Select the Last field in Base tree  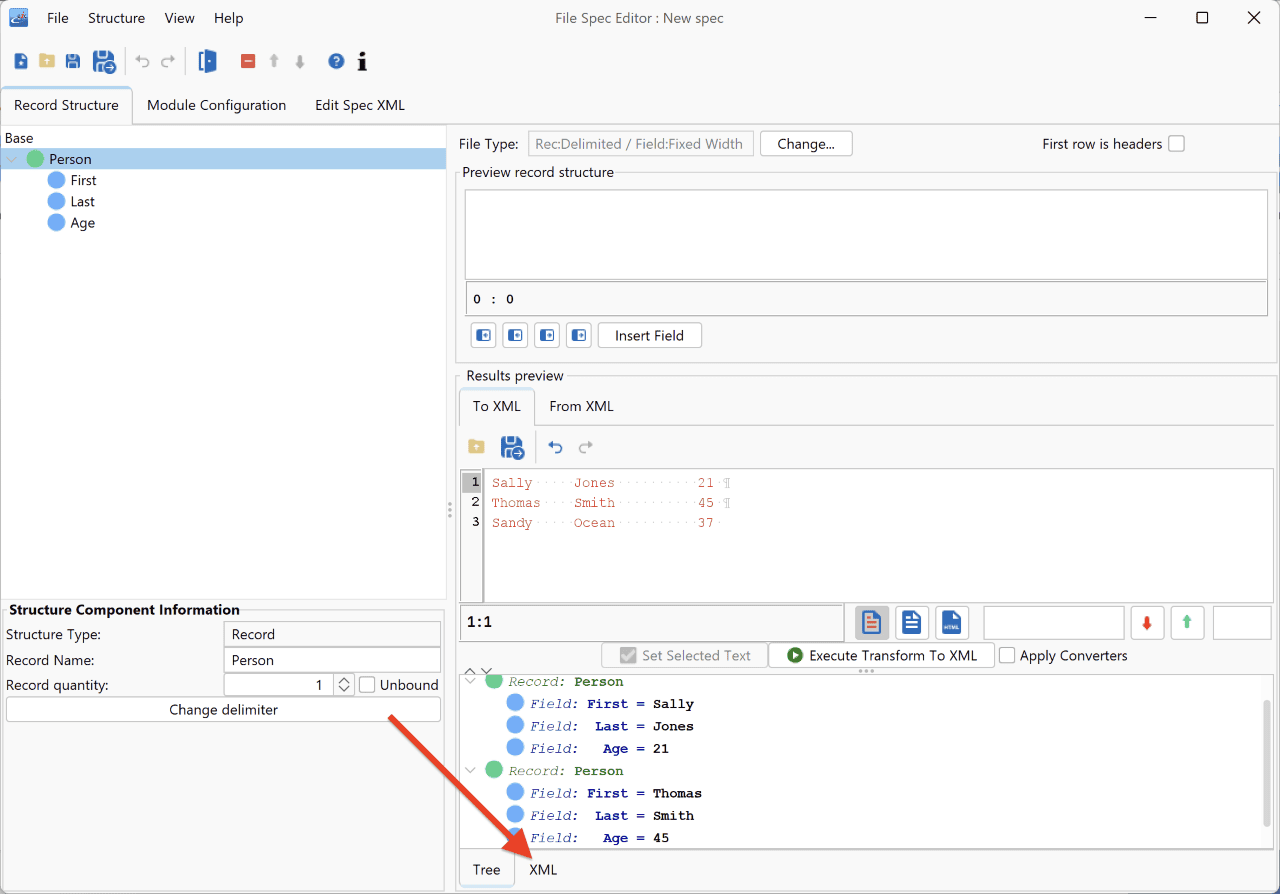click(83, 201)
